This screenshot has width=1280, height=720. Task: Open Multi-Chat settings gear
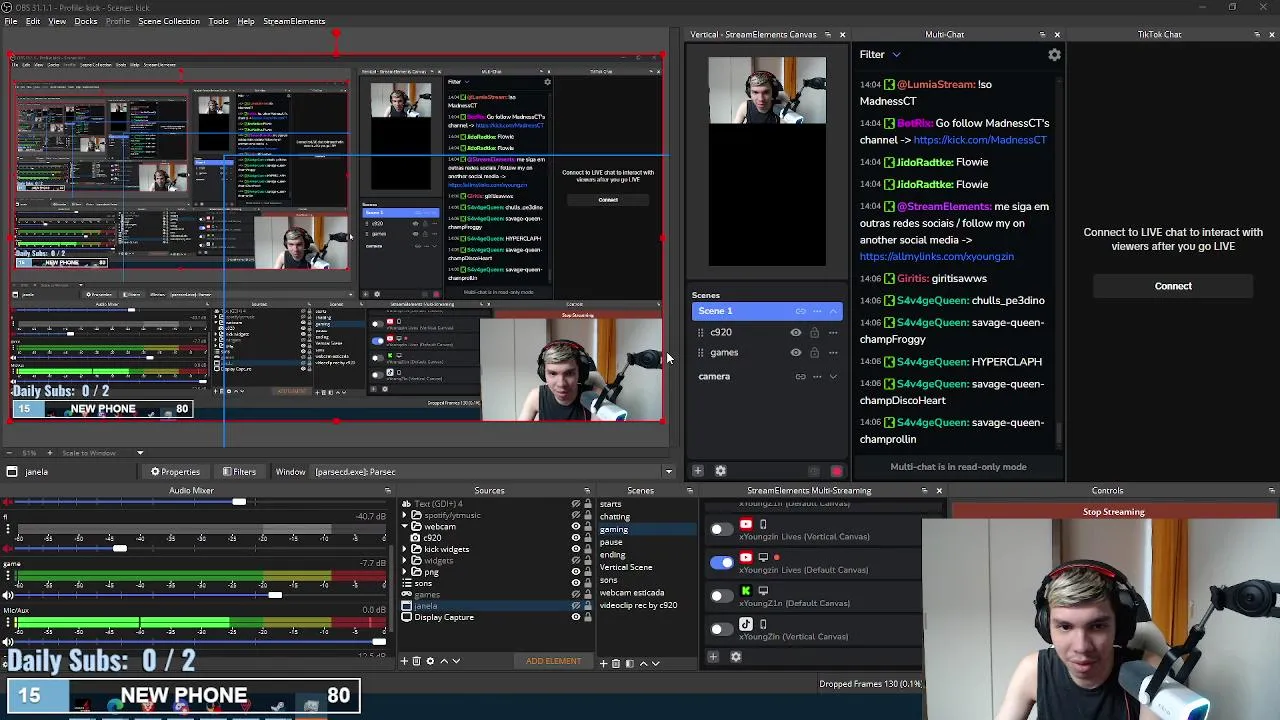pos(1054,55)
